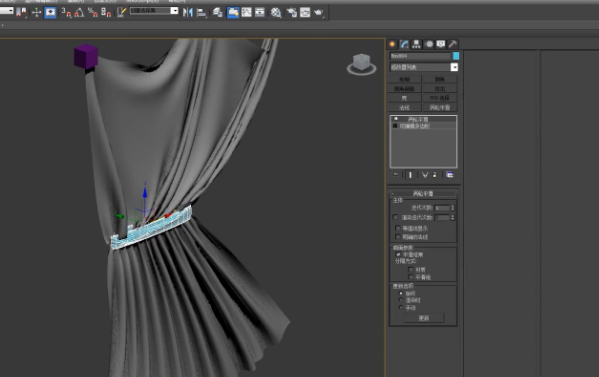Enable the render iterations checkbox

pyautogui.click(x=395, y=217)
